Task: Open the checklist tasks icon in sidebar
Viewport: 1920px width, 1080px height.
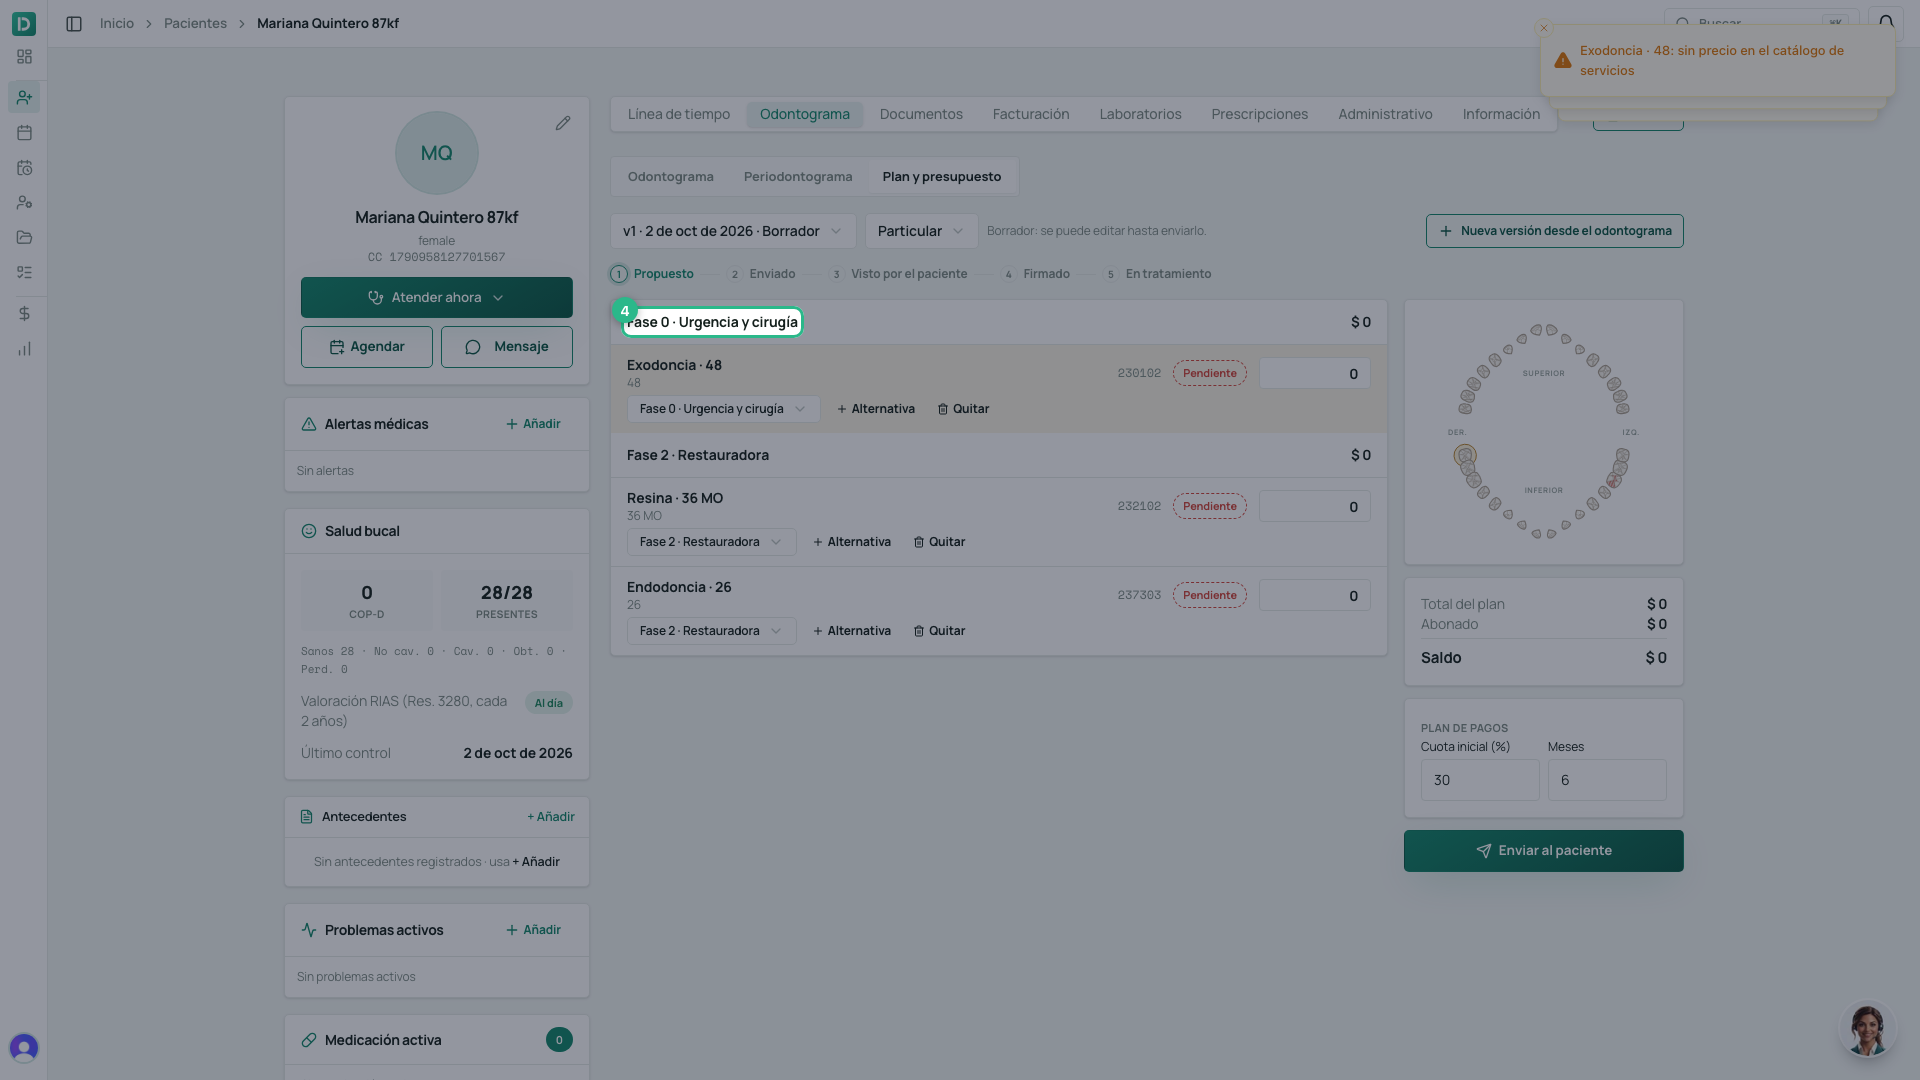Action: point(24,272)
